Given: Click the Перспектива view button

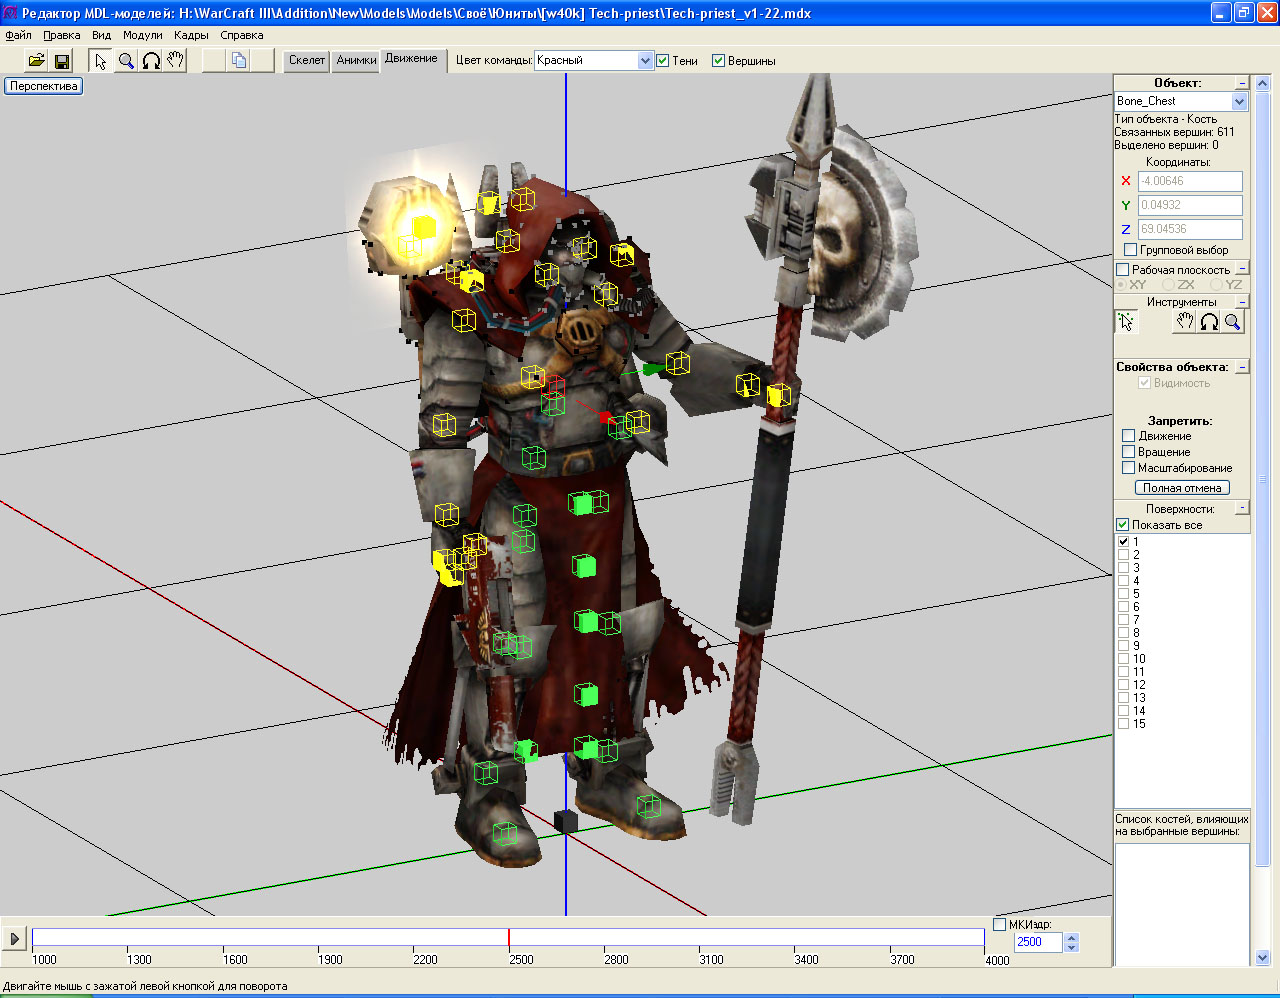Looking at the screenshot, I should coord(43,86).
